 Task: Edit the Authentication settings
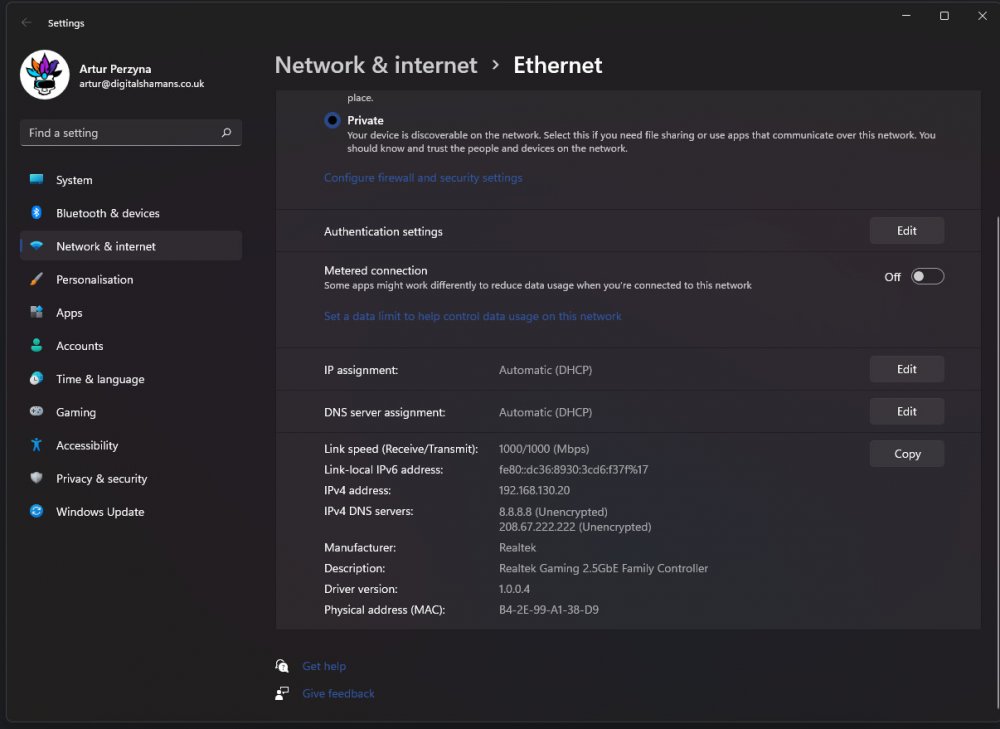pyautogui.click(x=906, y=231)
